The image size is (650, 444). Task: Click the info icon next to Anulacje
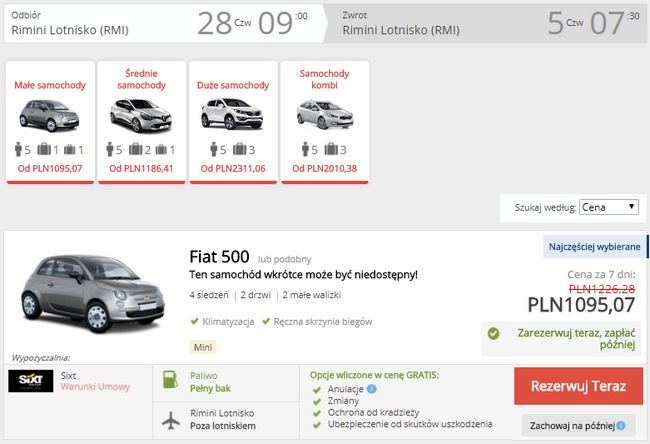point(372,389)
